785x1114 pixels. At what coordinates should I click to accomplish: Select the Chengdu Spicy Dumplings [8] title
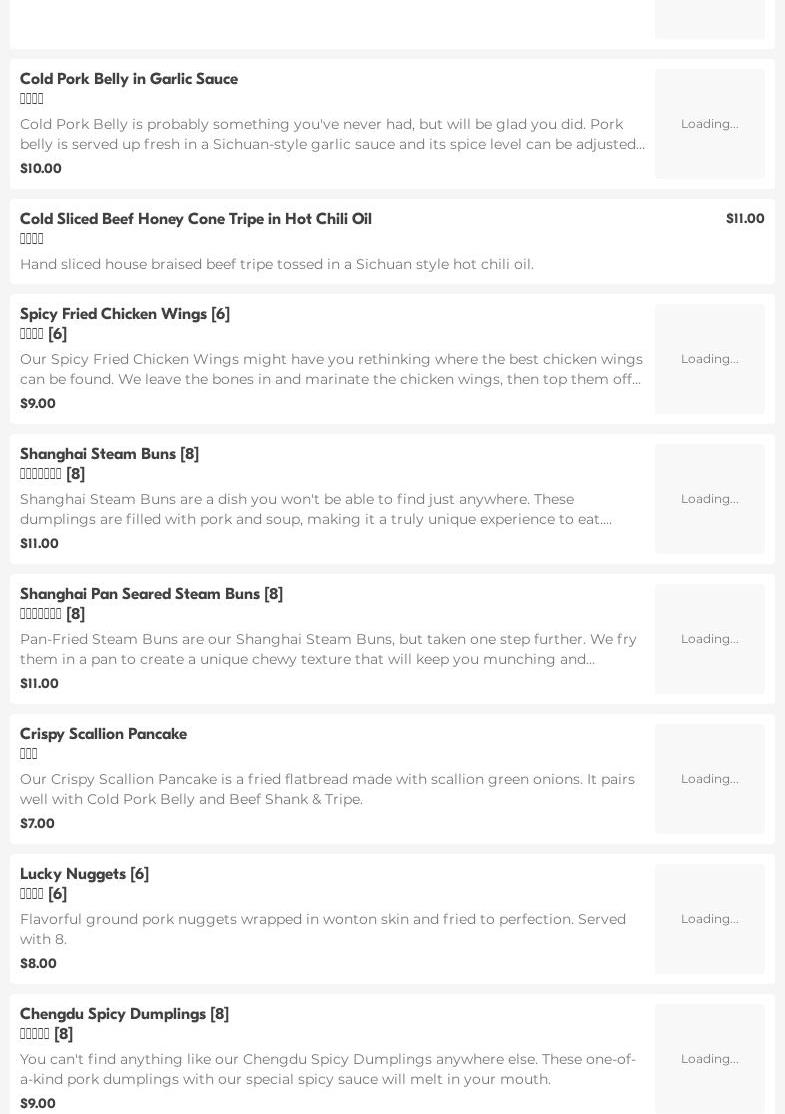(x=124, y=1014)
